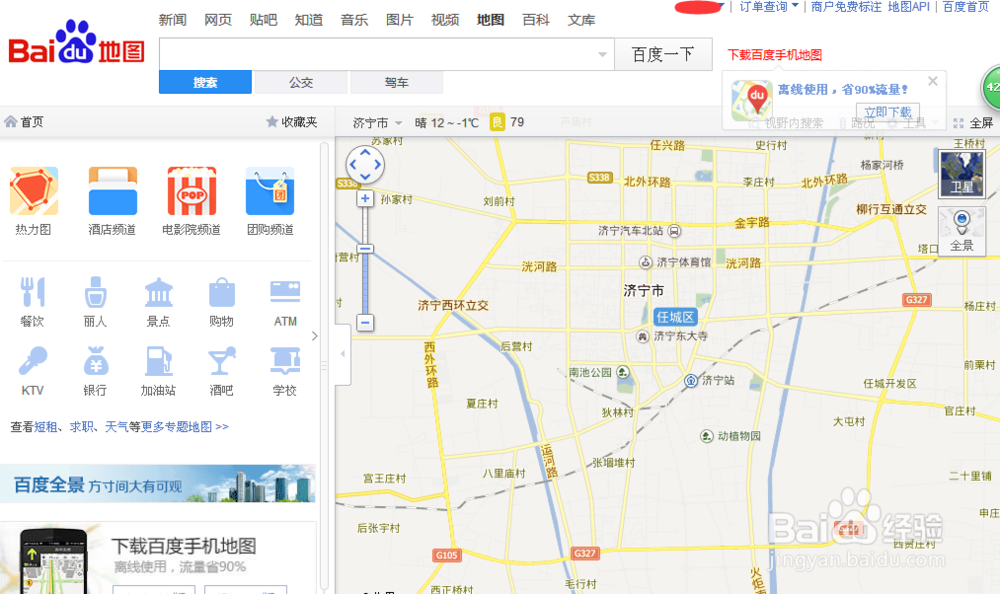This screenshot has height=594, width=1000.
Task: Close the offline map promo popup
Action: pyautogui.click(x=933, y=81)
